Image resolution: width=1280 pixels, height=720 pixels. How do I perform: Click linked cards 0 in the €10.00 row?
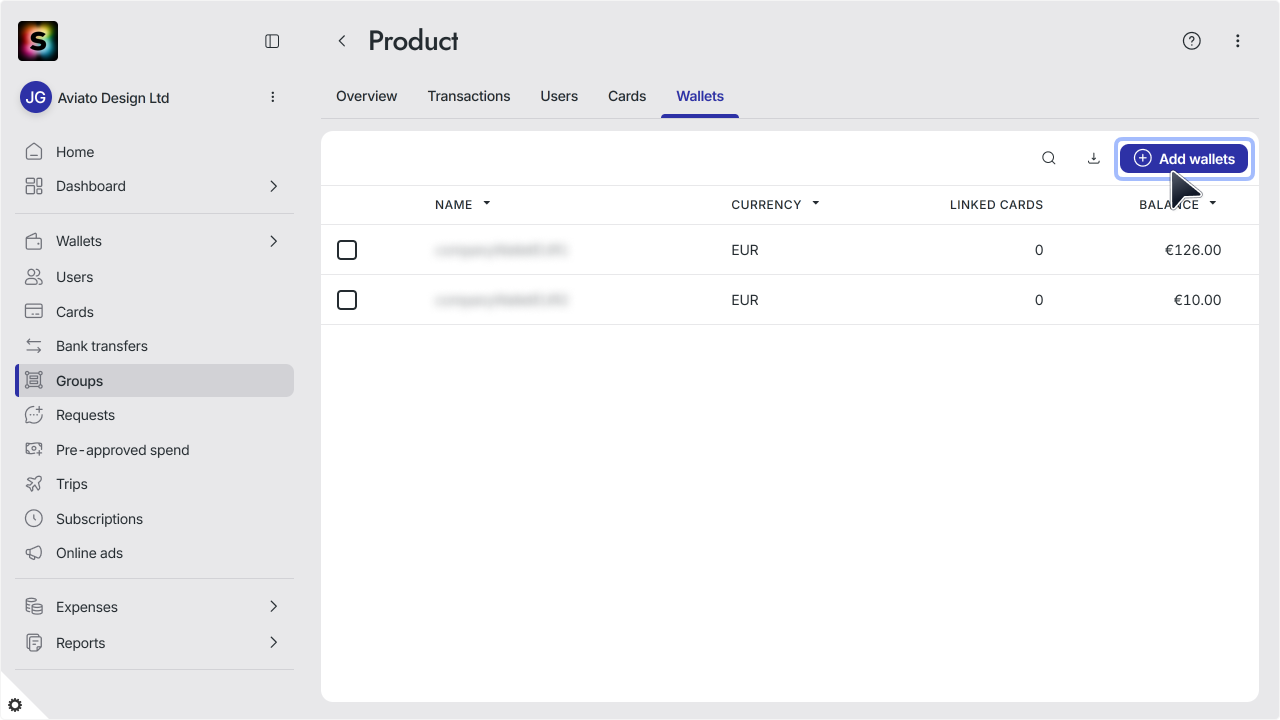[1039, 300]
